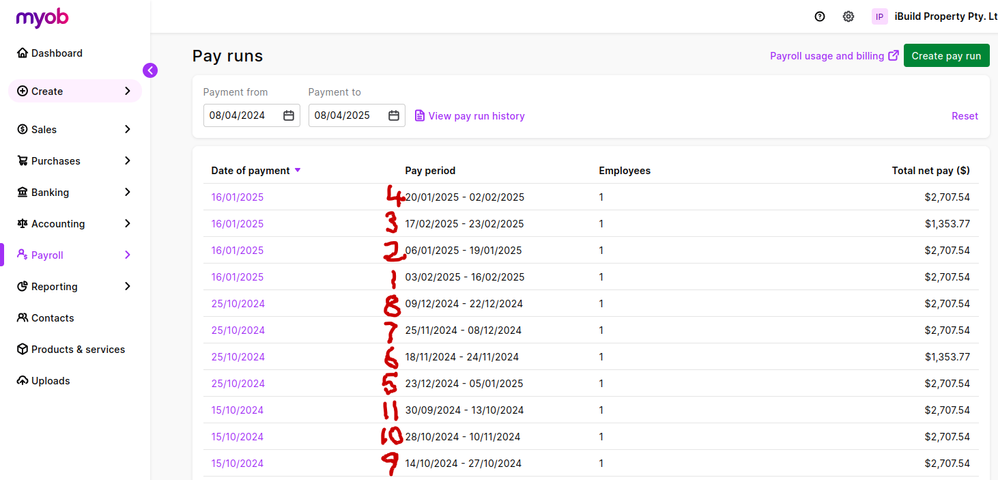Viewport: 998px width, 480px height.
Task: Expand the Sales menu chevron
Action: (127, 129)
